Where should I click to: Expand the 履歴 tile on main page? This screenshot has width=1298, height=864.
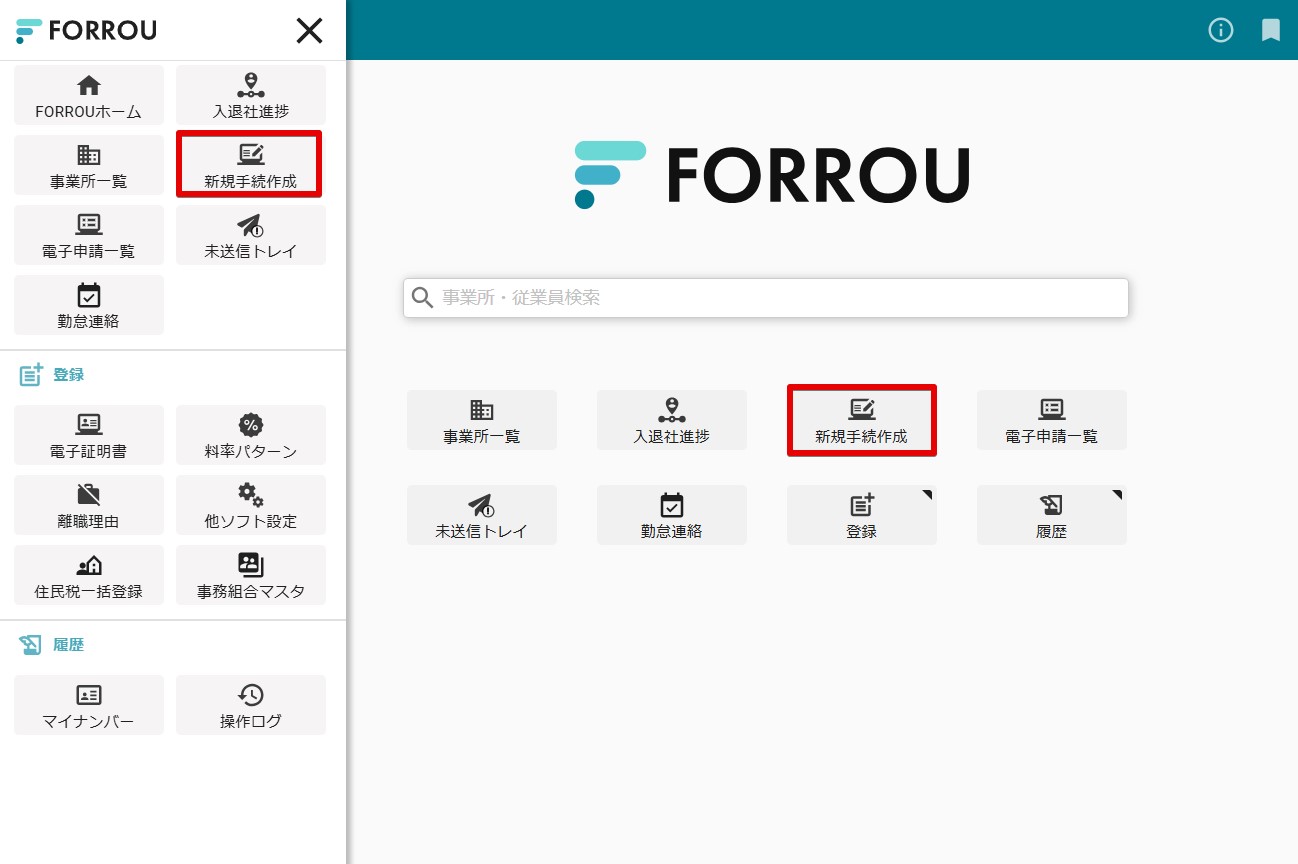(x=1052, y=515)
